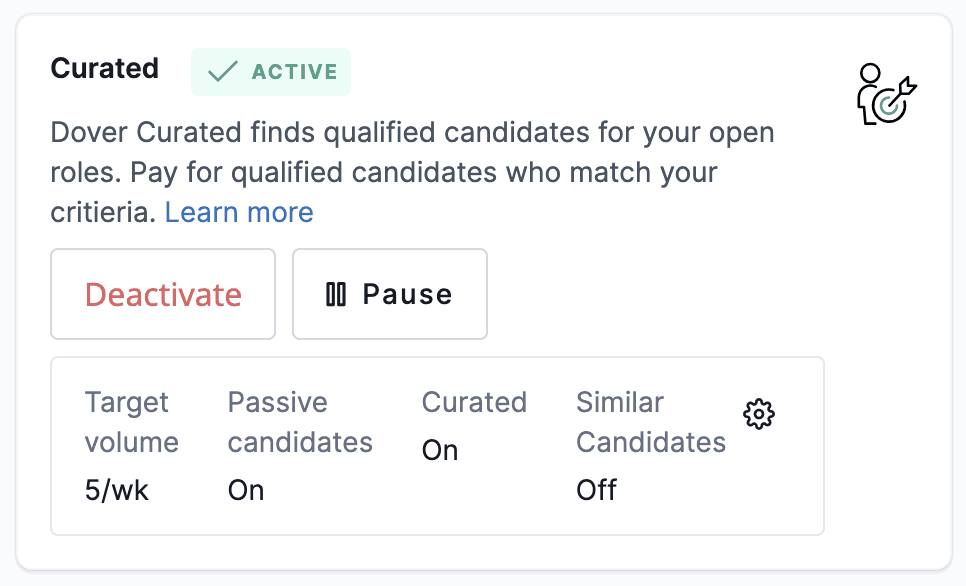Click the On value under Curated setting
The image size is (966, 586).
[x=440, y=450]
